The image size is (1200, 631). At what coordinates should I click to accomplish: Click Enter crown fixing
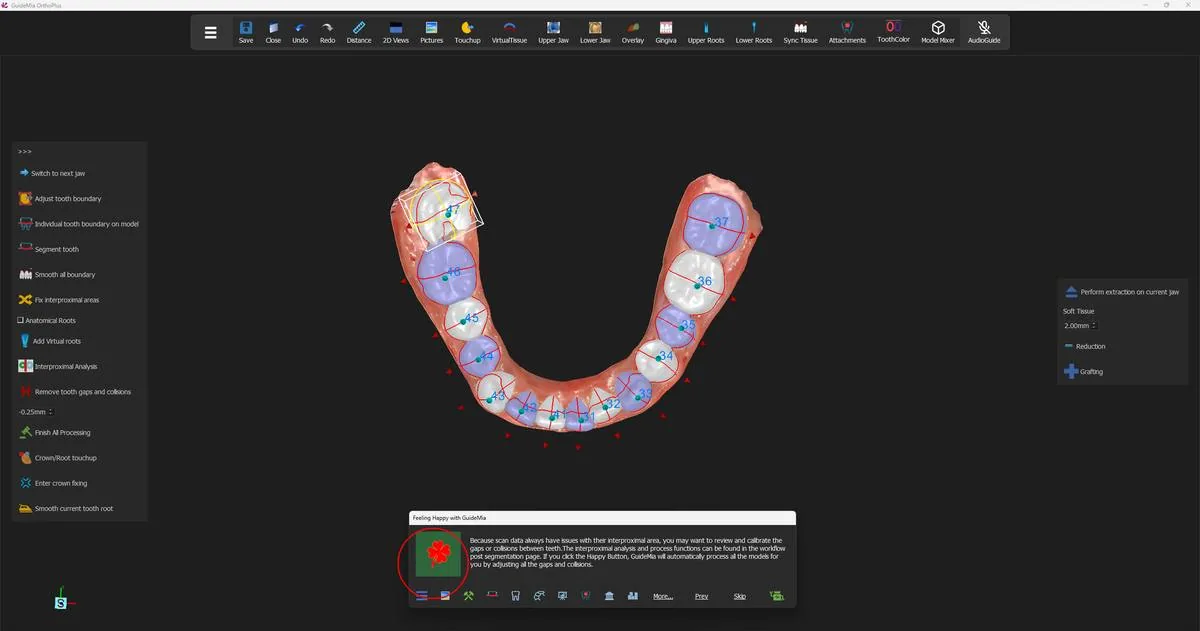pyautogui.click(x=53, y=483)
